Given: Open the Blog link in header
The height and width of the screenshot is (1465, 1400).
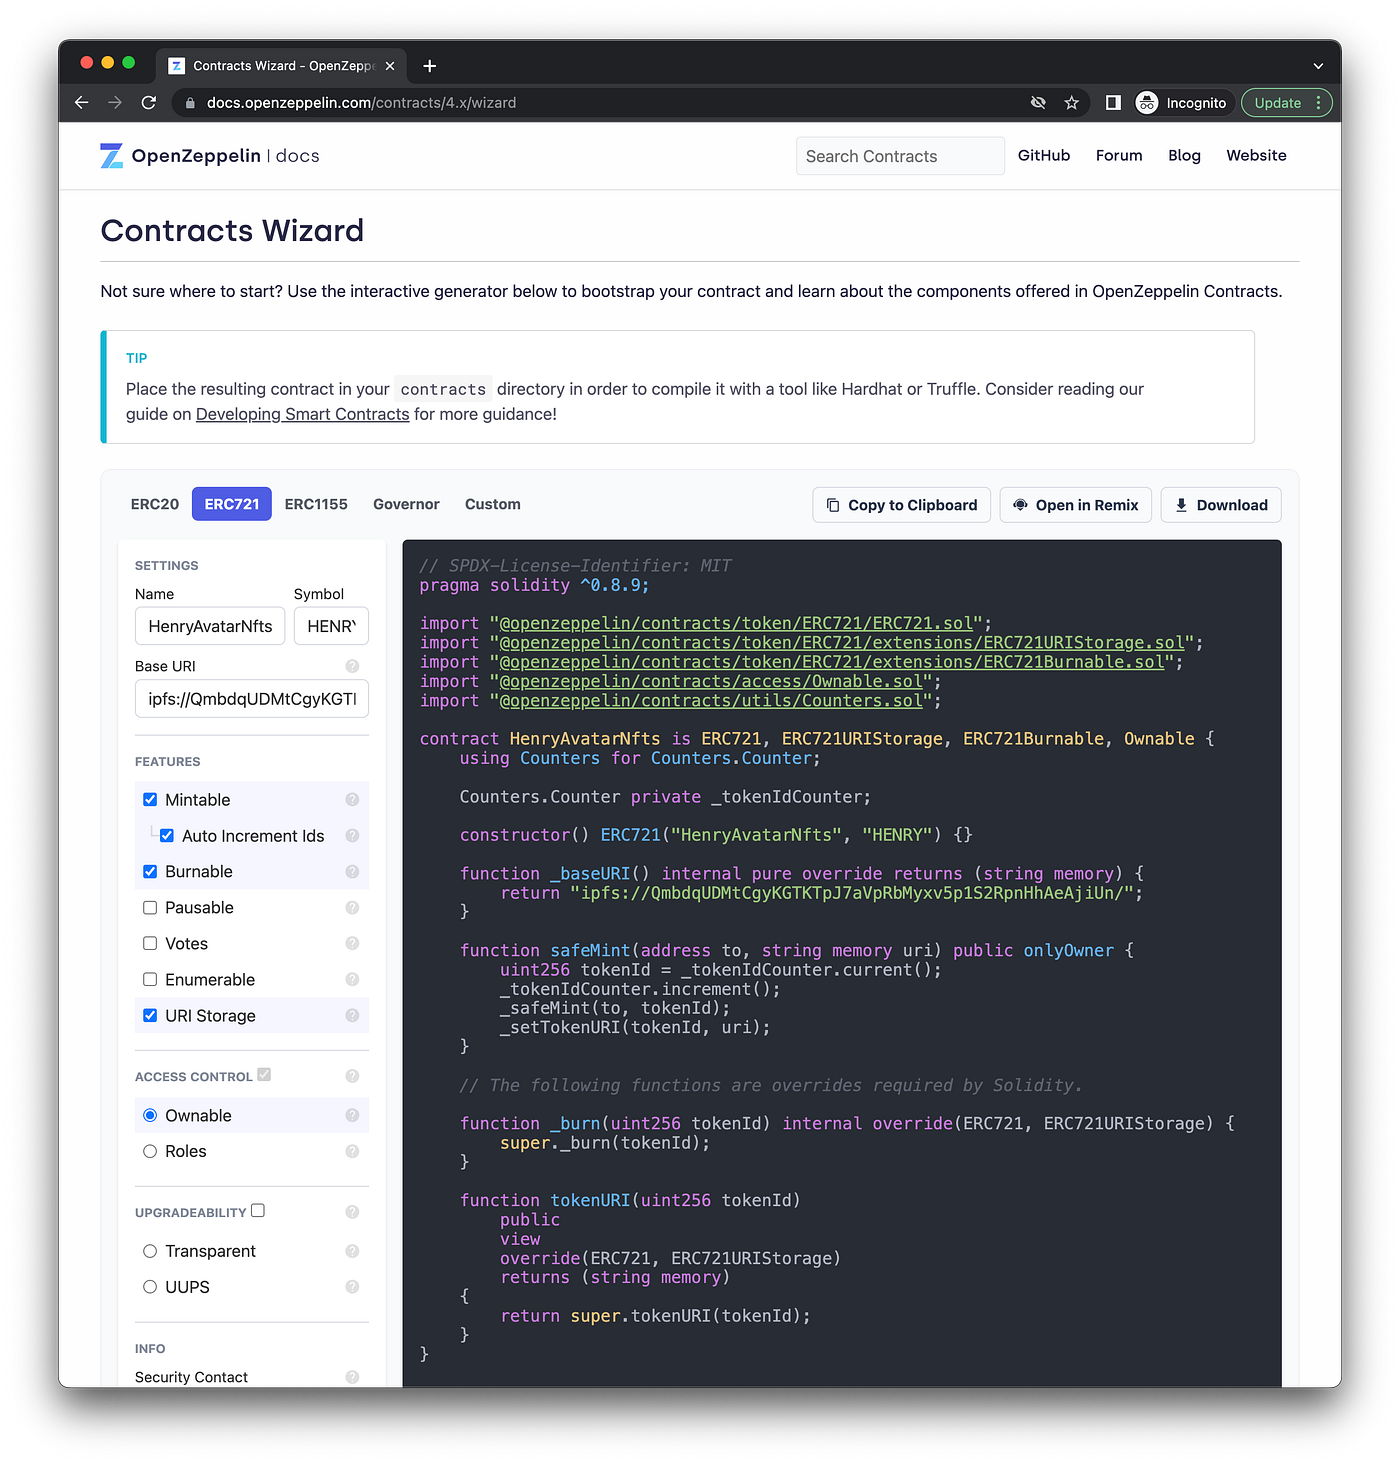Looking at the screenshot, I should click(x=1184, y=156).
